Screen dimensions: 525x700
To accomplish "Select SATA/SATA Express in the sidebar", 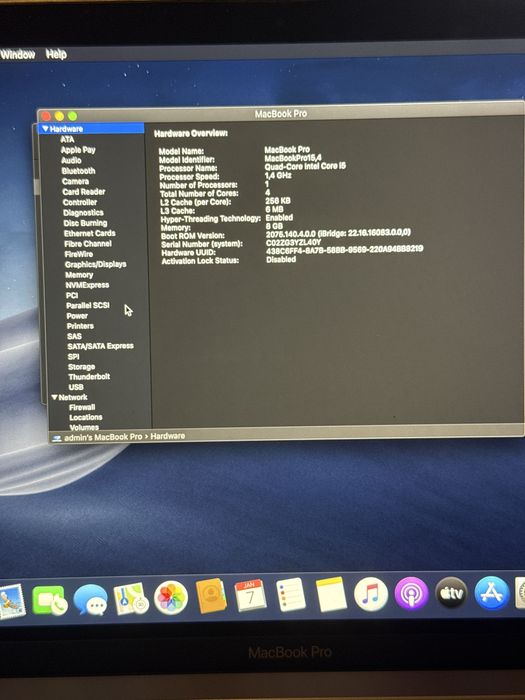I will point(100,346).
